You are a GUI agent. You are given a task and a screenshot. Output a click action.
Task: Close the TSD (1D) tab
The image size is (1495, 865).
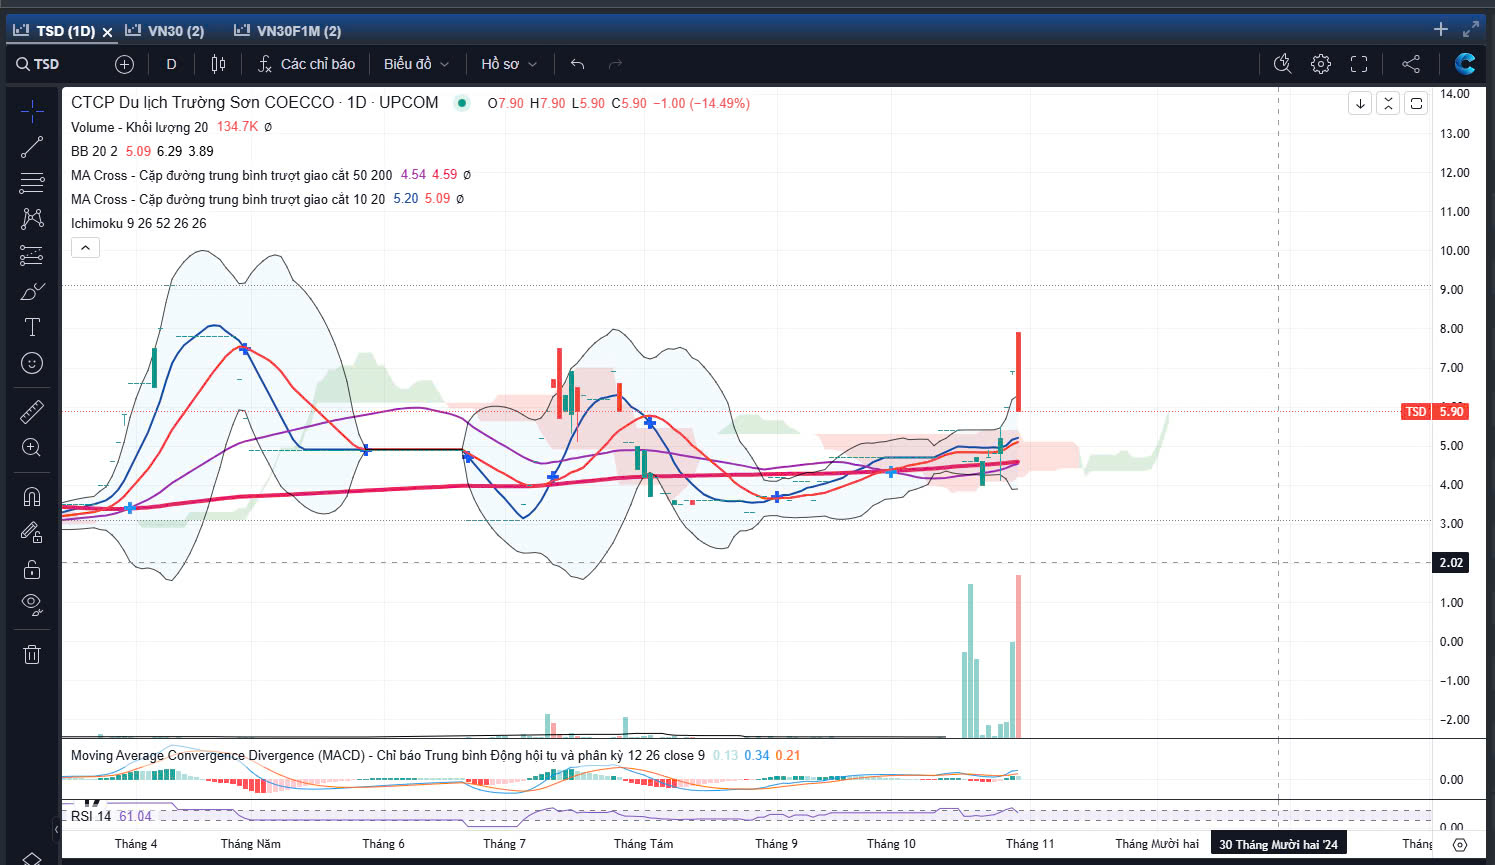point(107,32)
